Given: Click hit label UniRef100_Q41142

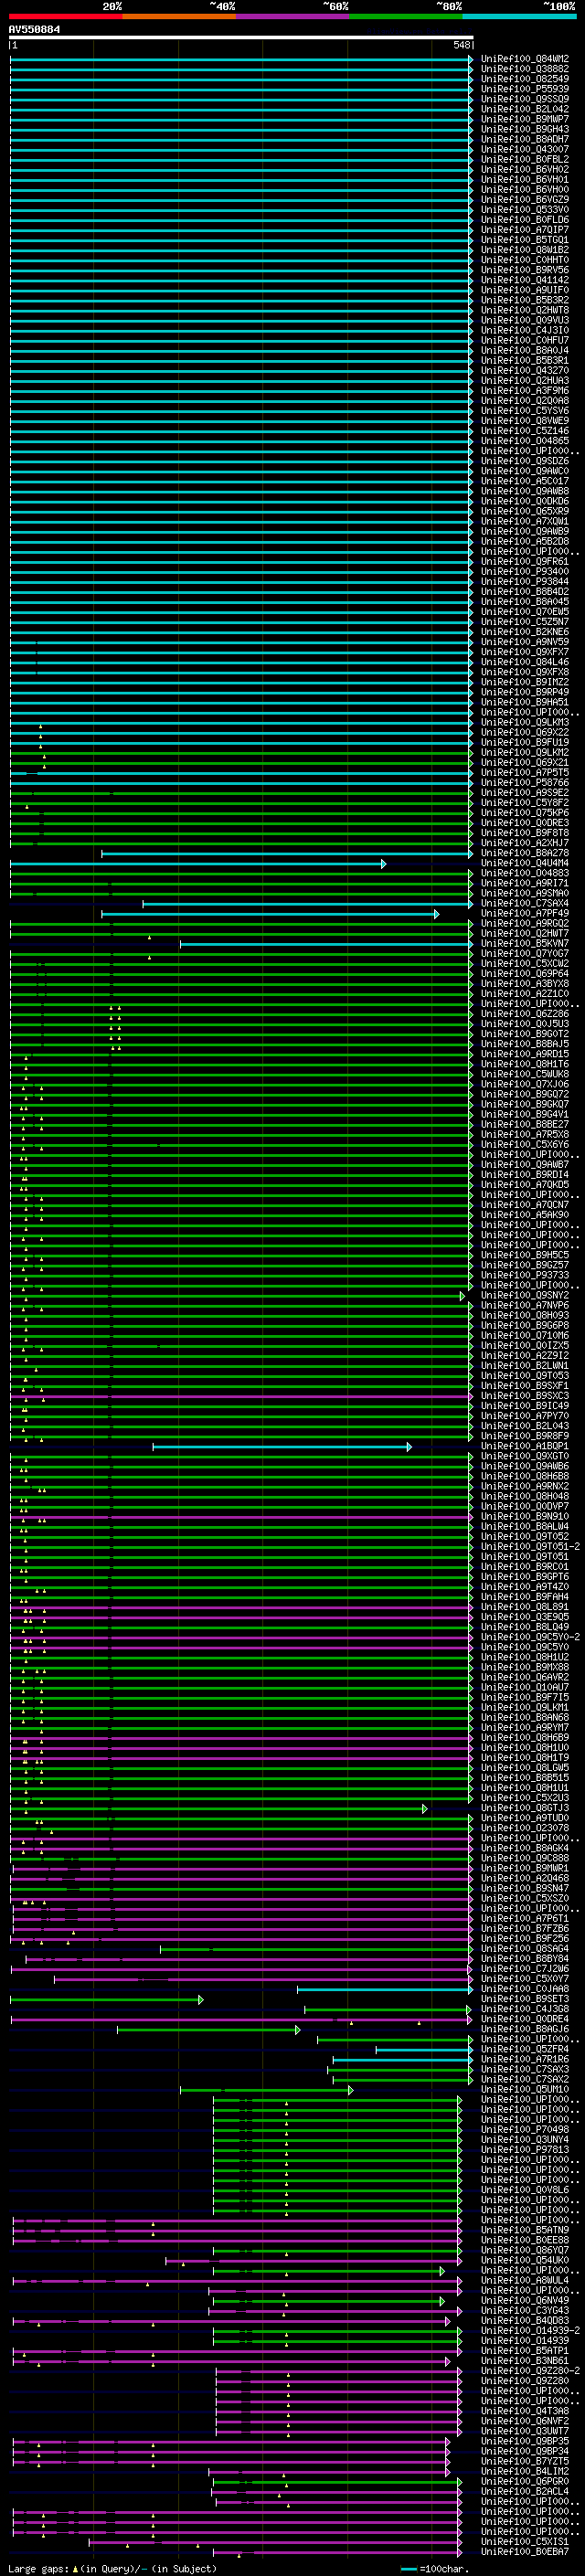Looking at the screenshot, I should click(x=525, y=280).
